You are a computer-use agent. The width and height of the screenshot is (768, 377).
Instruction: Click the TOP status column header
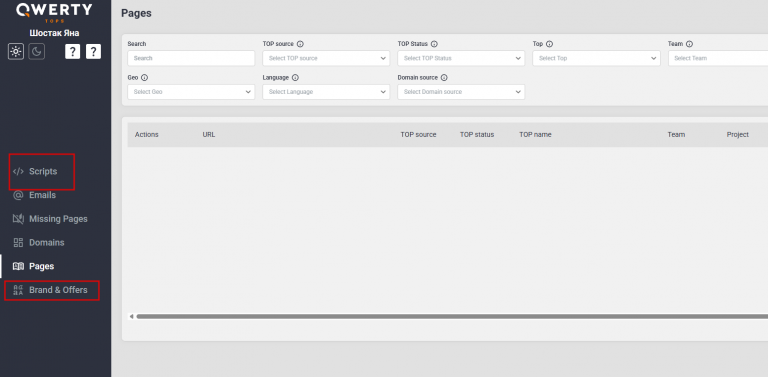click(477, 135)
